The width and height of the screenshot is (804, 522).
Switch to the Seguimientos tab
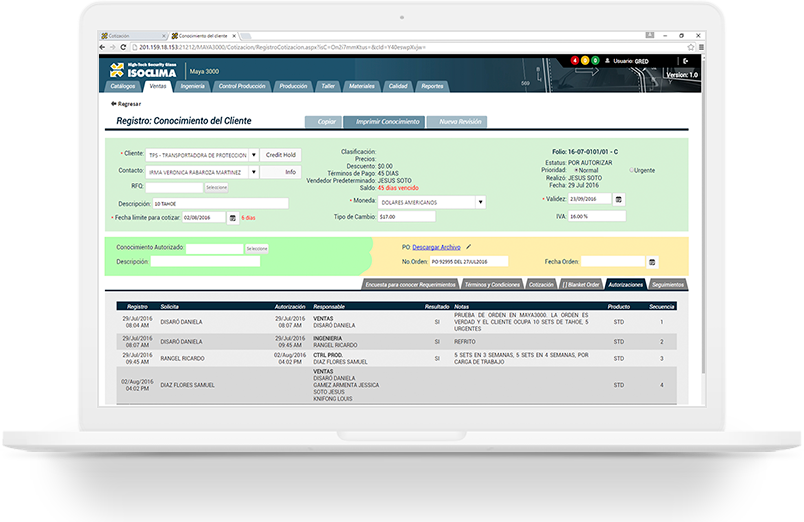668,285
